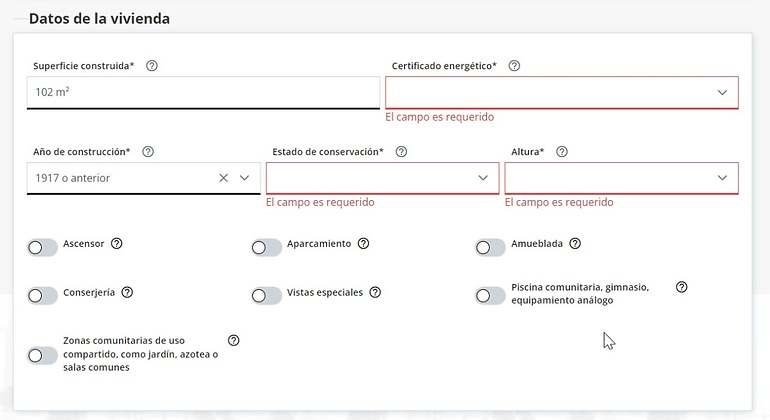Screen dimensions: 770x420
Task: Turn on the Amueblada switch
Action: pos(490,247)
